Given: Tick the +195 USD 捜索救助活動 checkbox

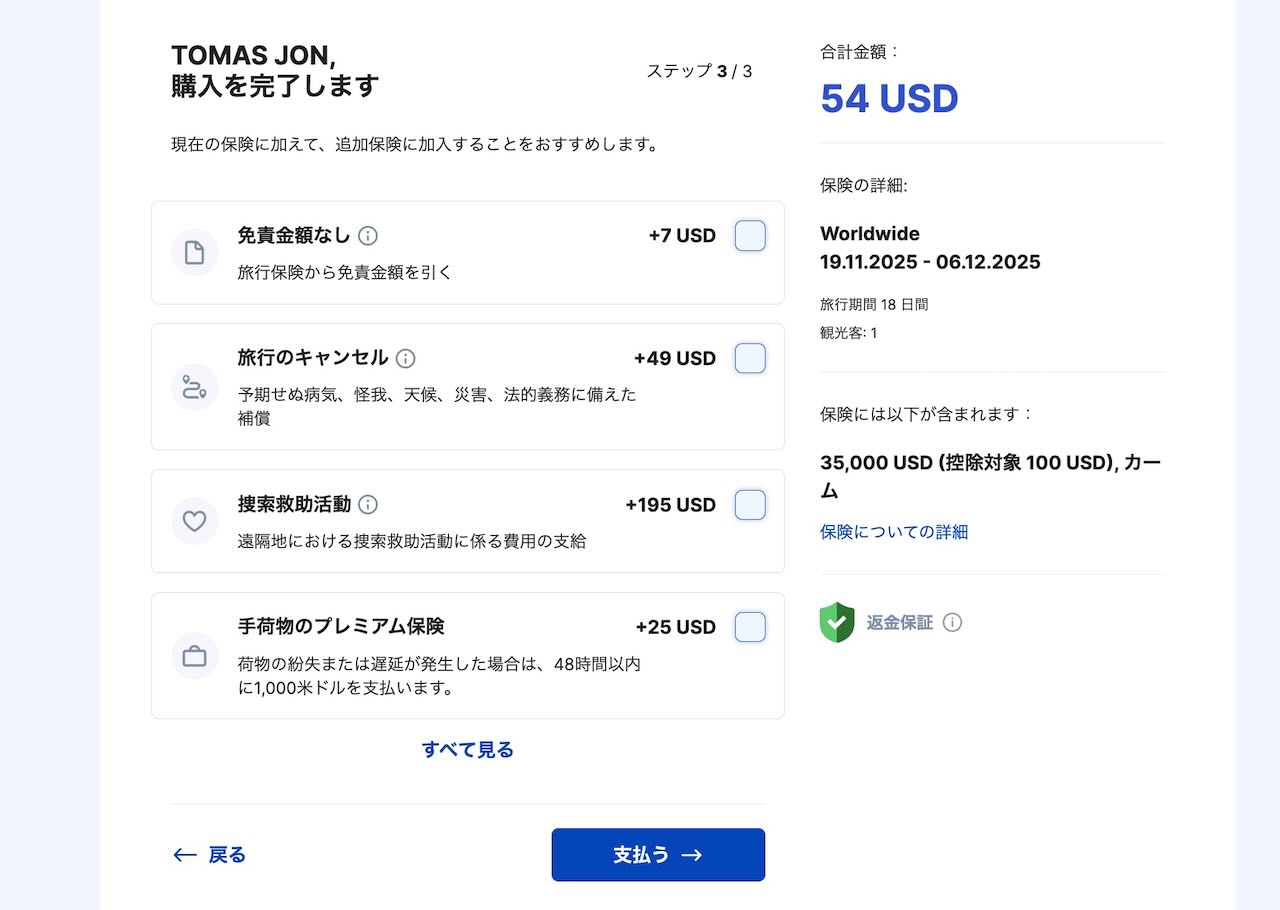Looking at the screenshot, I should point(750,505).
